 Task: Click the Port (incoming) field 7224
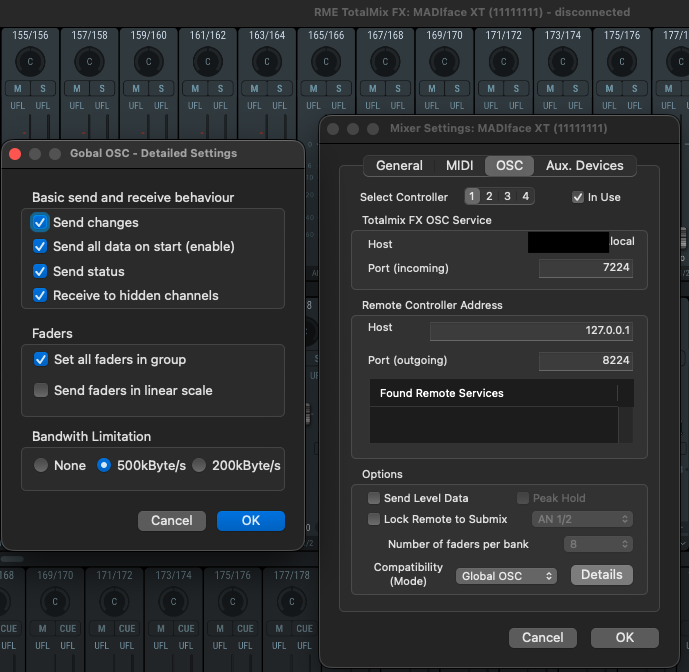point(586,268)
